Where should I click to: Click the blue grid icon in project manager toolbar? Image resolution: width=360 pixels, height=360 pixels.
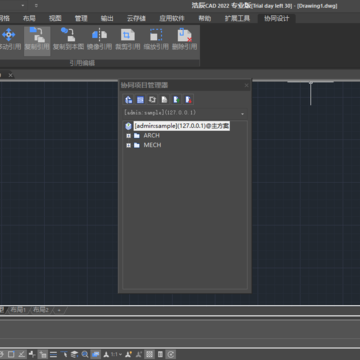tap(140, 99)
